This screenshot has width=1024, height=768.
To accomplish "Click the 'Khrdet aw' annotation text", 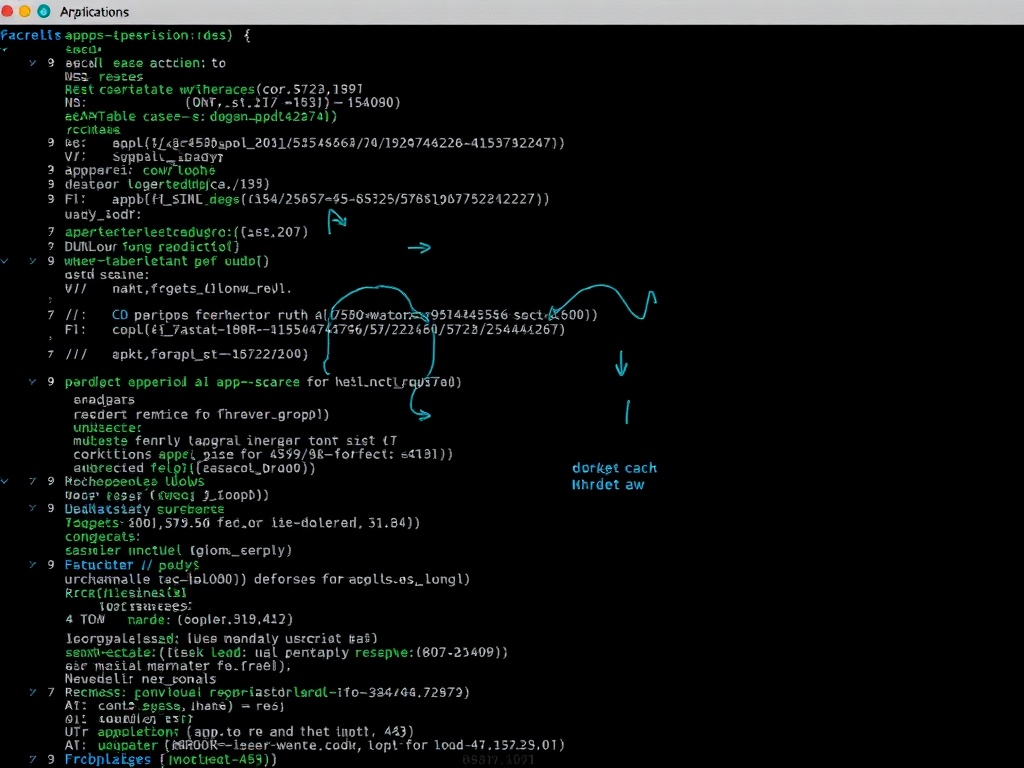I will tap(608, 485).
